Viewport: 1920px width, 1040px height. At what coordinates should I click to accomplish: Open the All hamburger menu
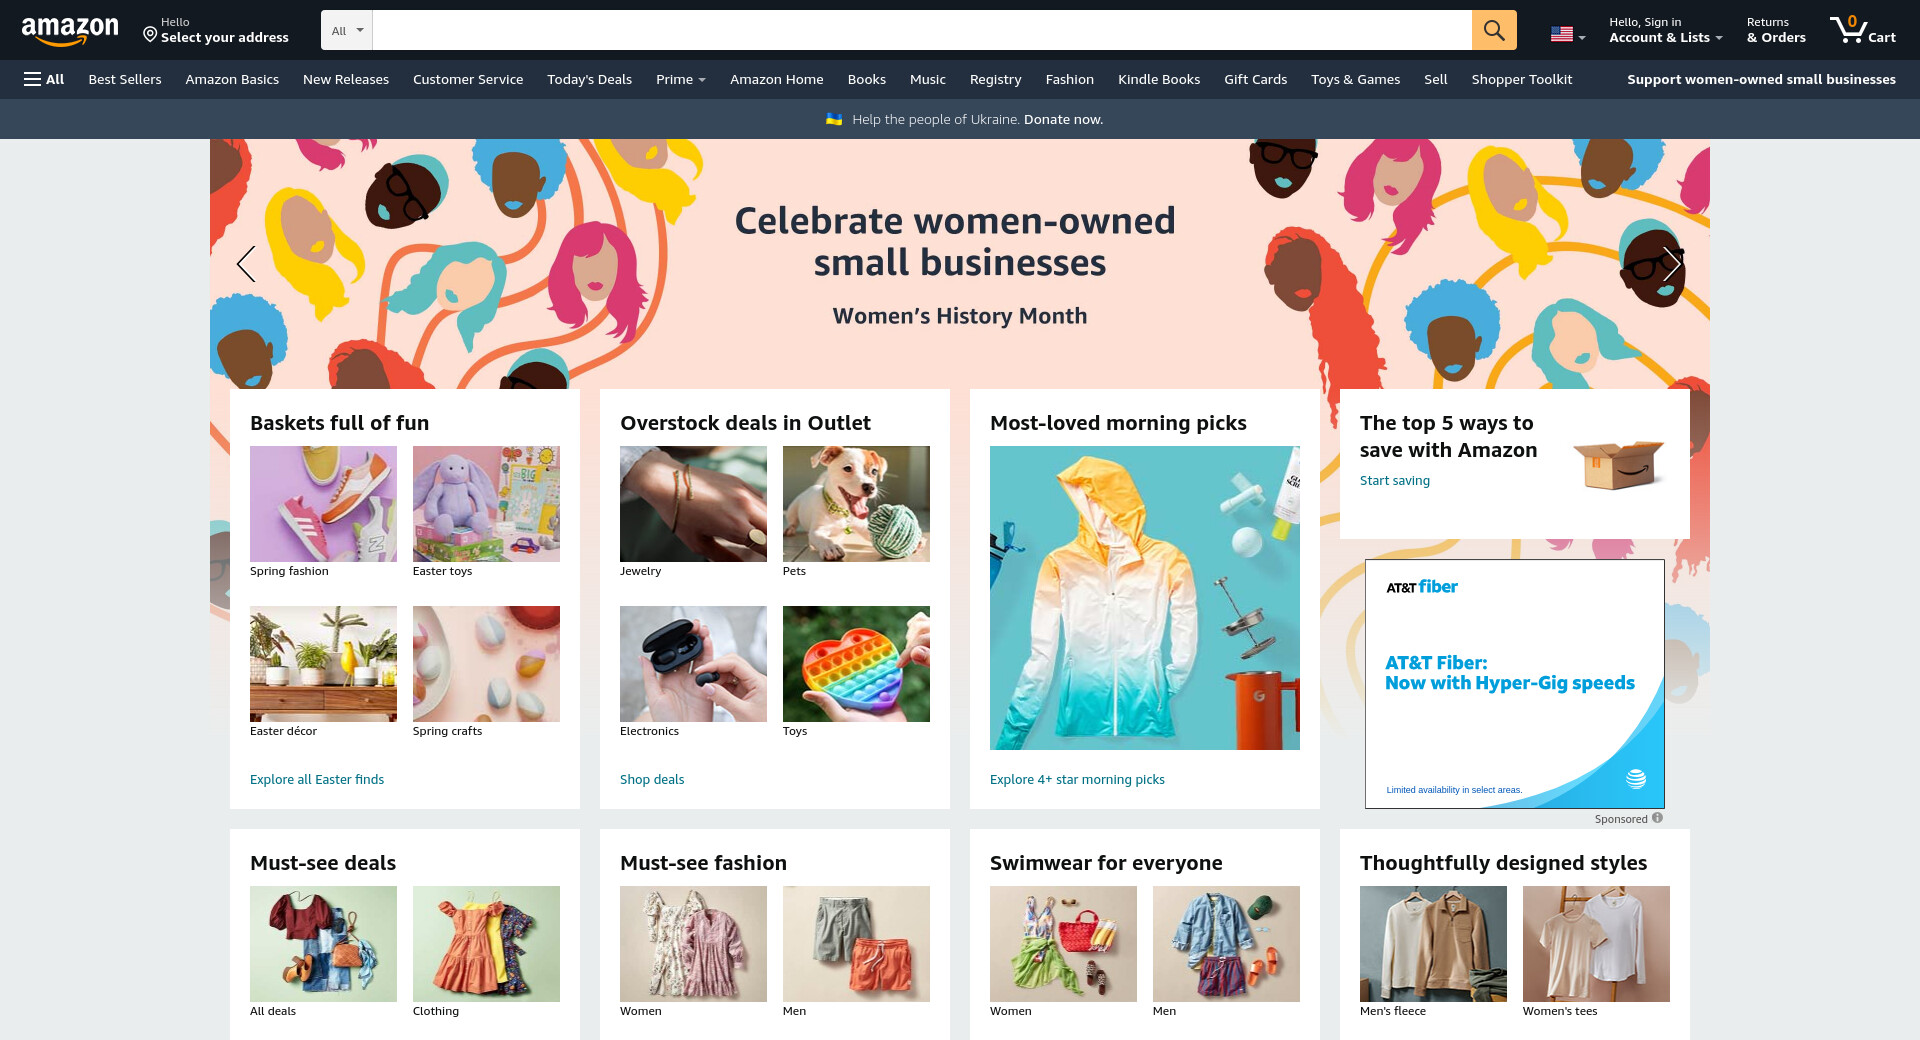click(44, 79)
